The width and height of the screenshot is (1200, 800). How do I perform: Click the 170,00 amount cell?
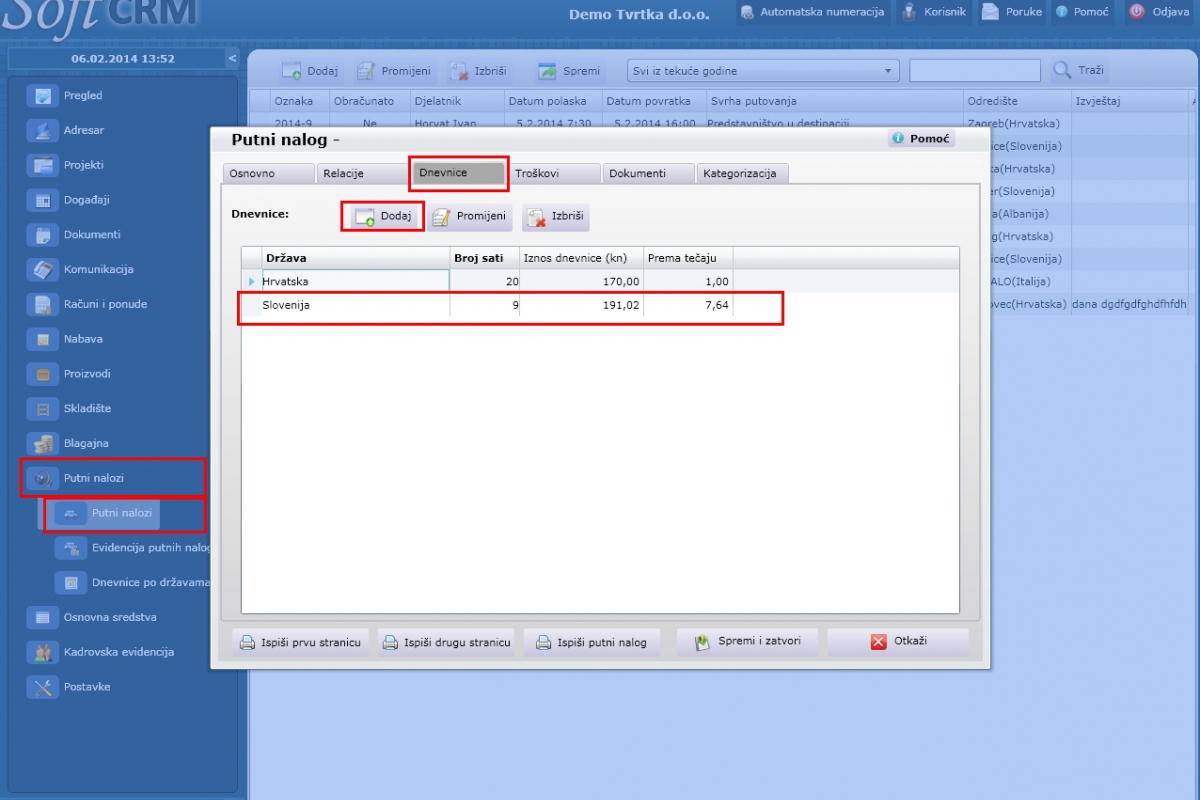click(581, 282)
